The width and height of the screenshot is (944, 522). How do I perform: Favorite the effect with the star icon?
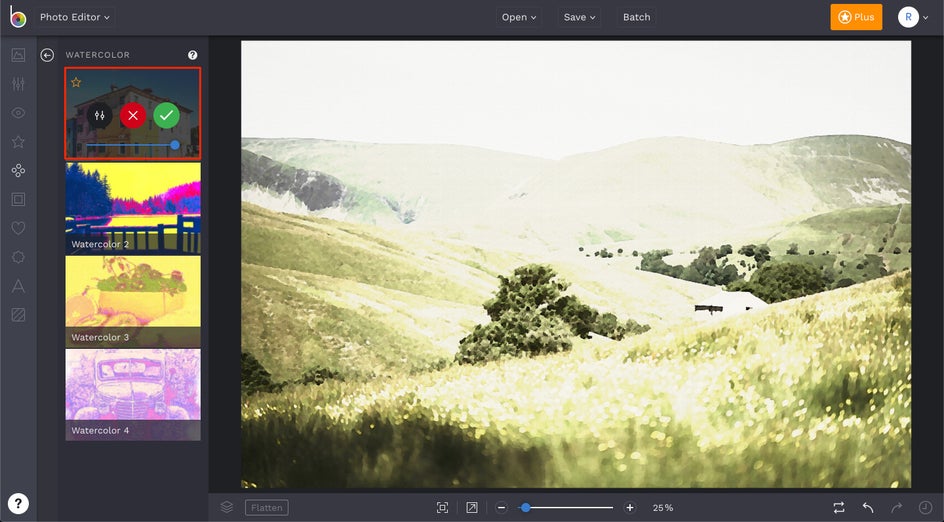click(76, 82)
